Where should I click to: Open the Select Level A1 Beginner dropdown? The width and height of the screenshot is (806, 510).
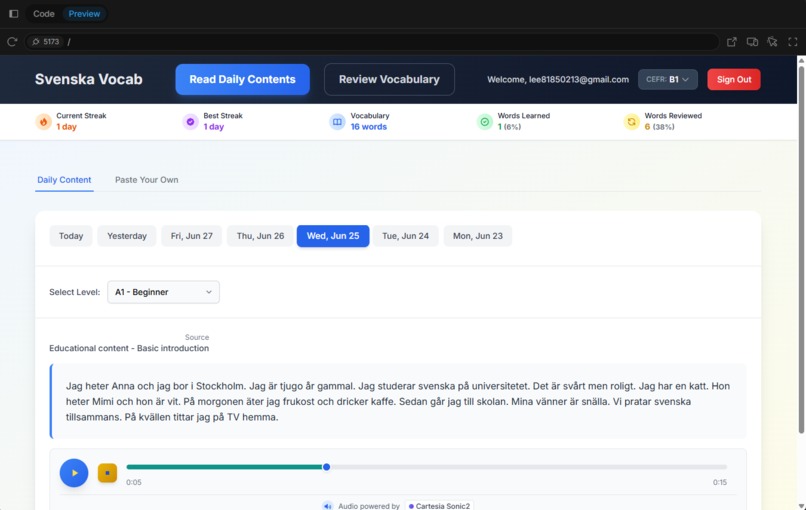click(163, 292)
